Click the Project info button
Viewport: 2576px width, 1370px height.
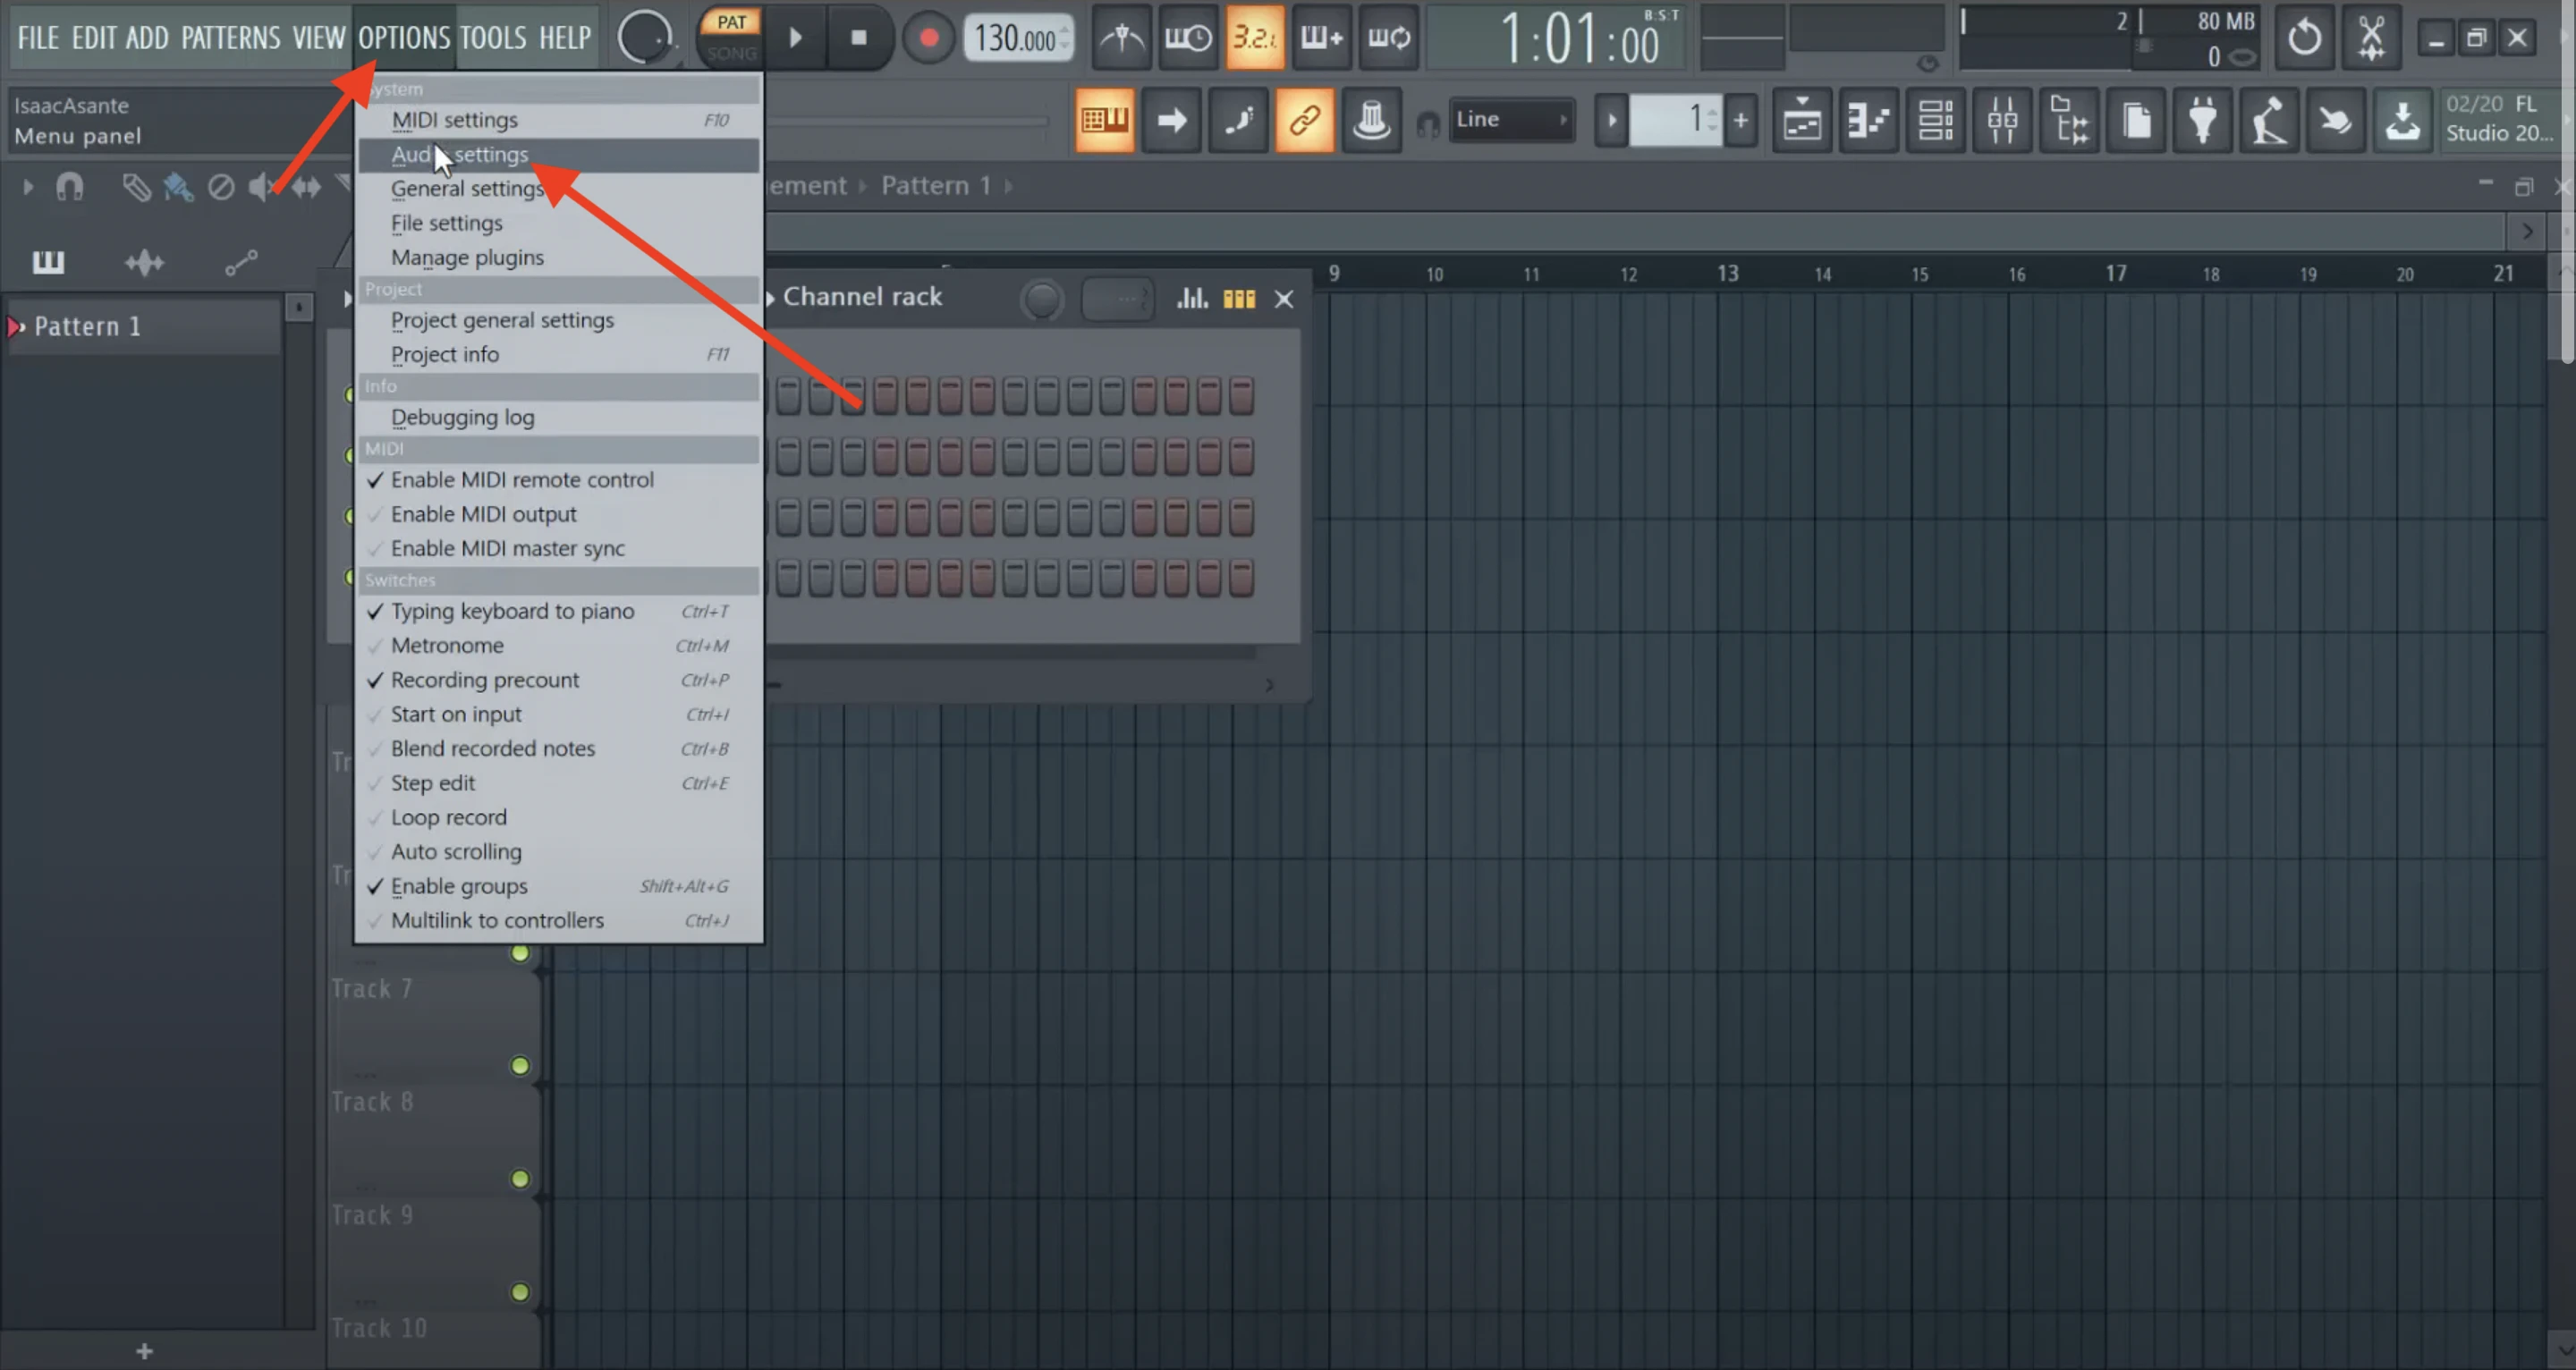(x=445, y=352)
